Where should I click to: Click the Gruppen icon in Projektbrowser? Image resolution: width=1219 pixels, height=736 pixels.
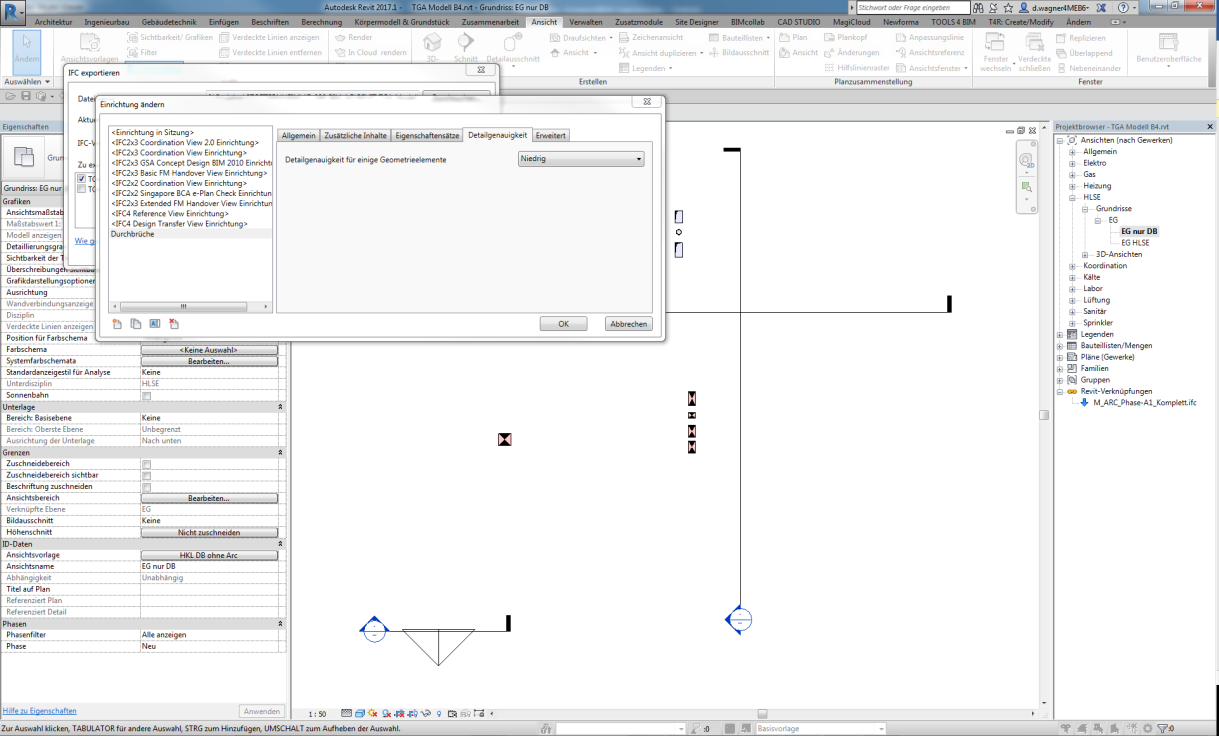point(1073,379)
